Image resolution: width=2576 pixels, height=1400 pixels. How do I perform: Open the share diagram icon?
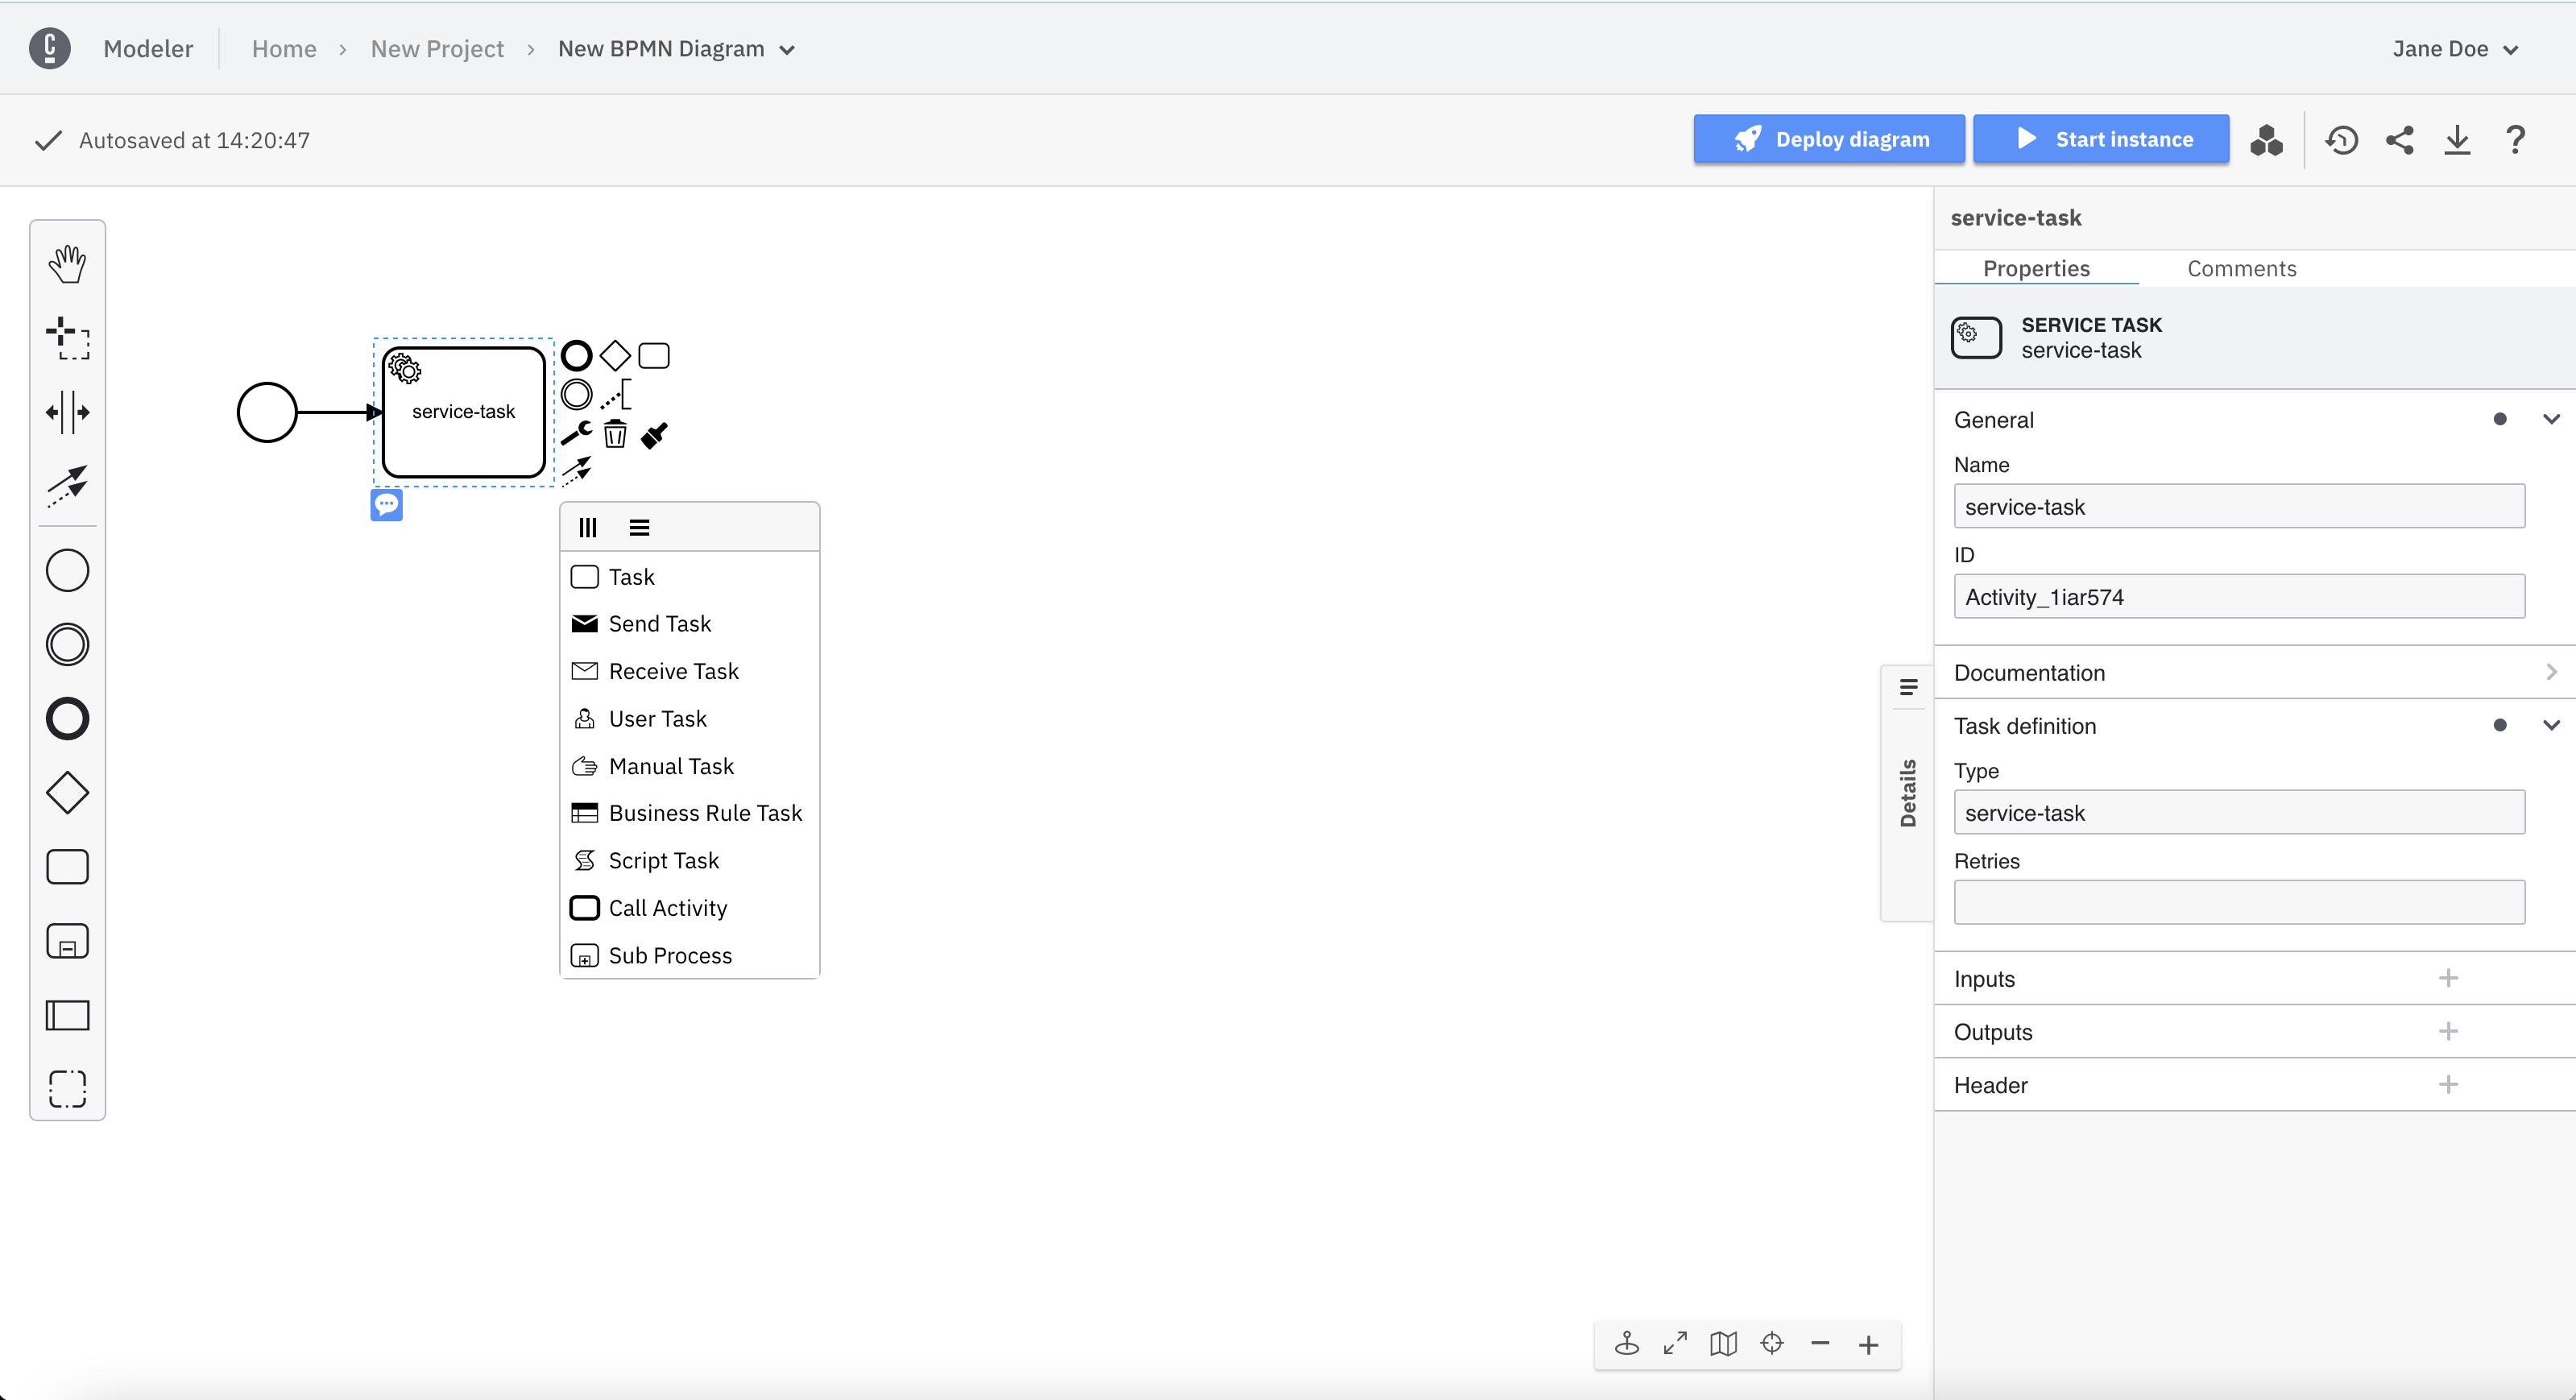(x=2400, y=139)
